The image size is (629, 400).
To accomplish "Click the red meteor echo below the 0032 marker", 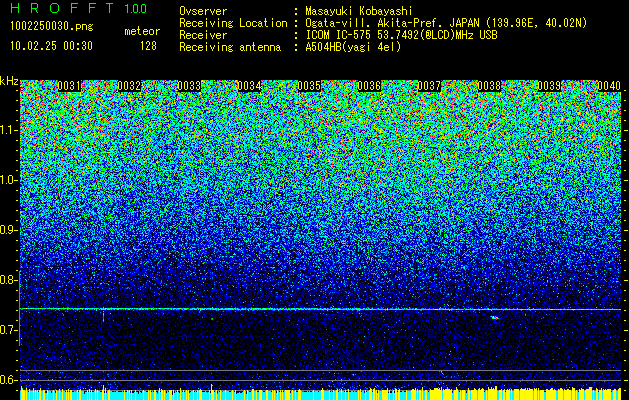I will [103, 317].
